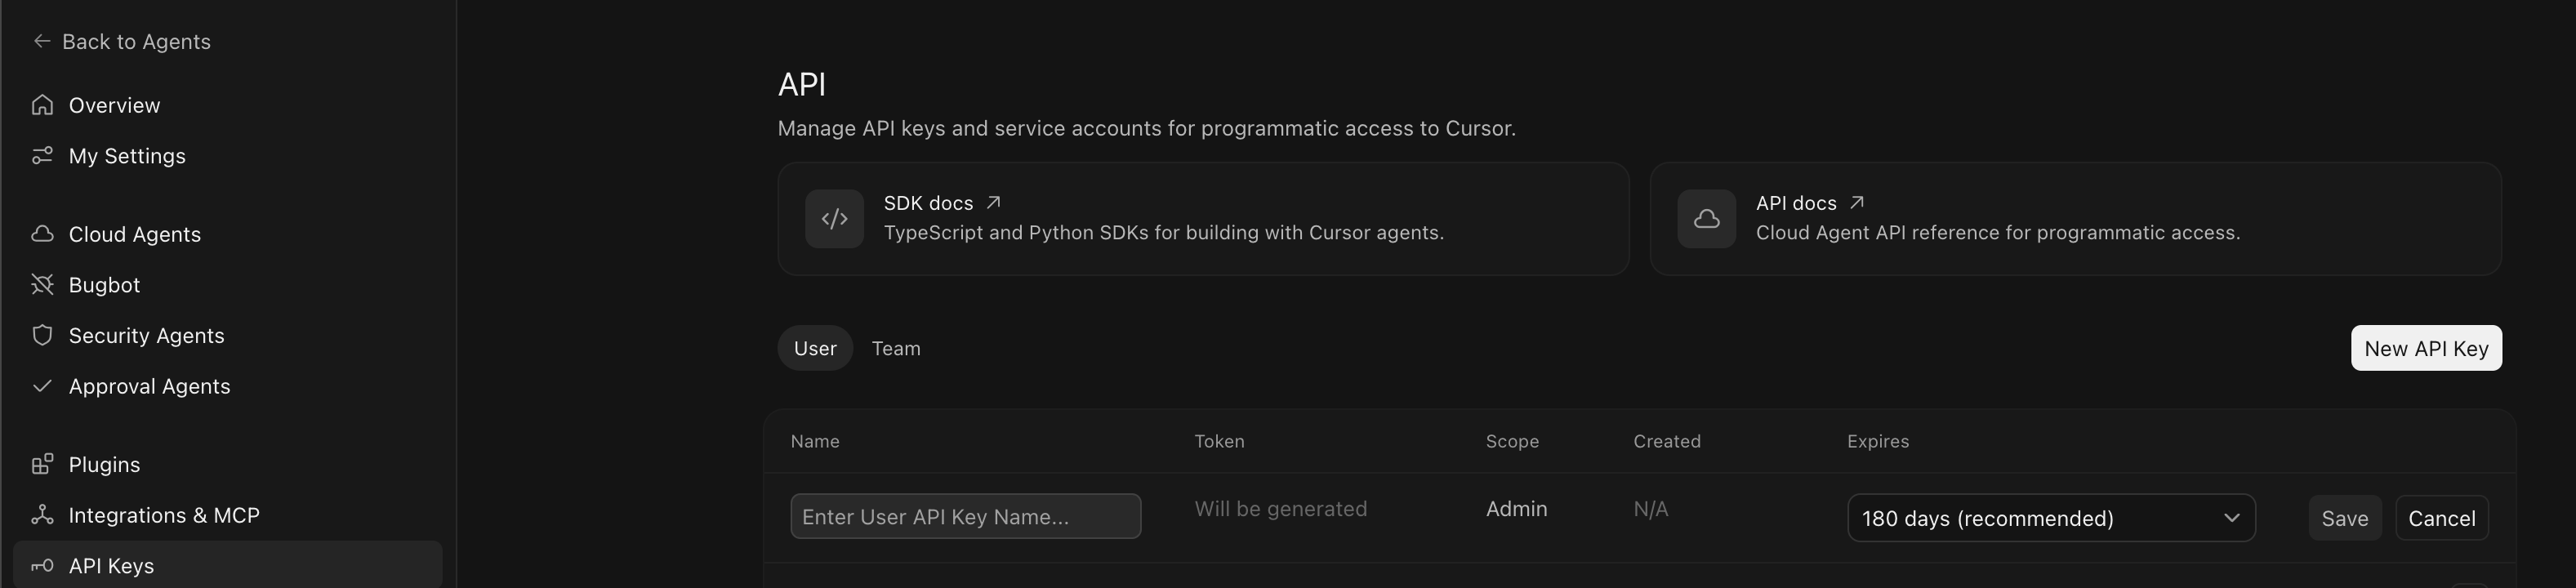Click the Token column header

click(1219, 441)
